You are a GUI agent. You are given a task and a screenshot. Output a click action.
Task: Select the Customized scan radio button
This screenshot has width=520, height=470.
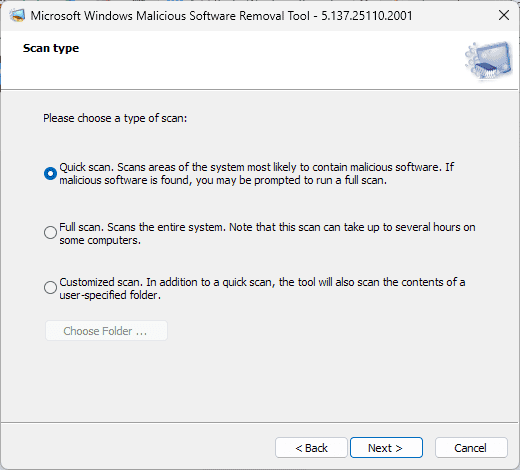pyautogui.click(x=50, y=287)
